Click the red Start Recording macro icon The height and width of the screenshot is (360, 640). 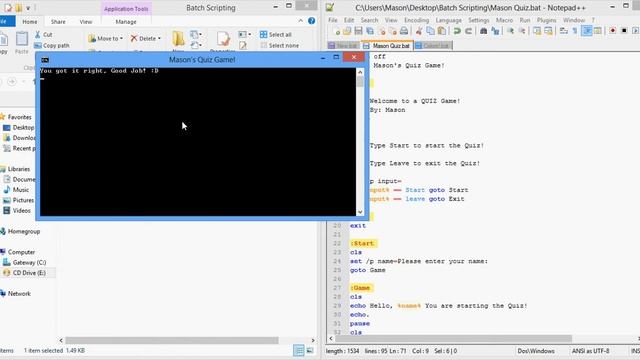pos(613,31)
